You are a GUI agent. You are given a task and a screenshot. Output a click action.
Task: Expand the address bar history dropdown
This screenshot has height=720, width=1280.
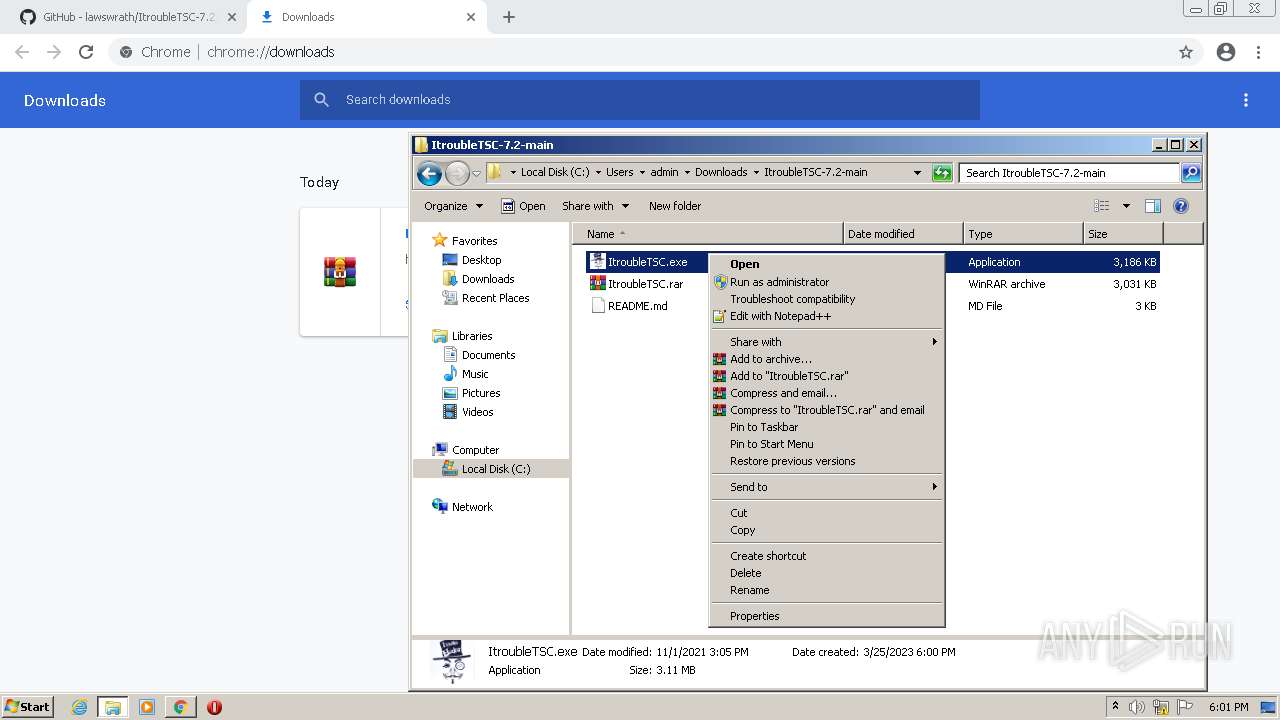coord(917,173)
